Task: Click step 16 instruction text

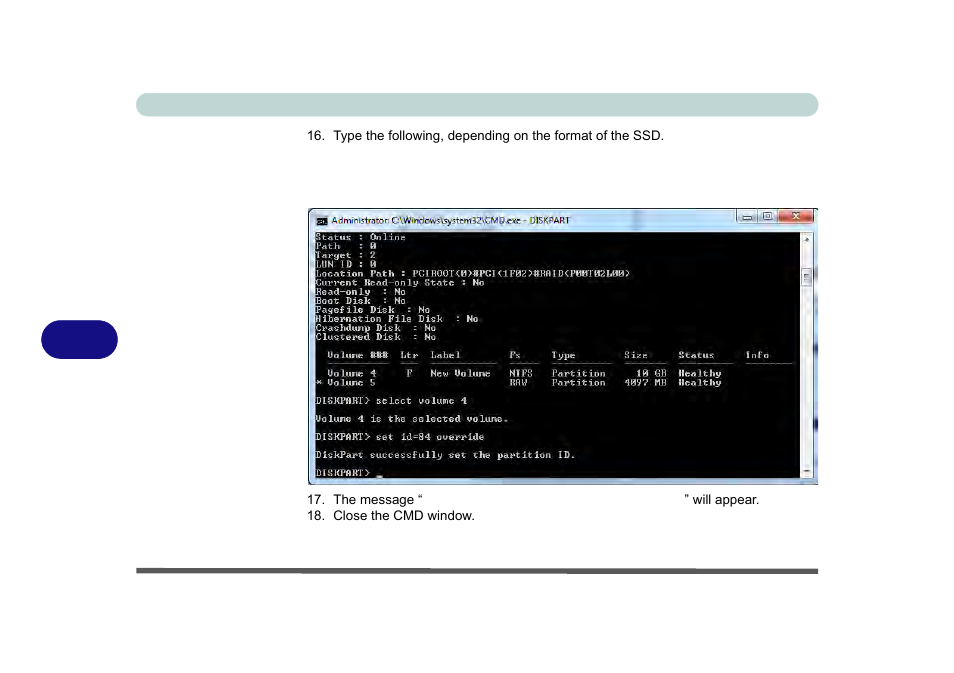Action: (x=486, y=136)
